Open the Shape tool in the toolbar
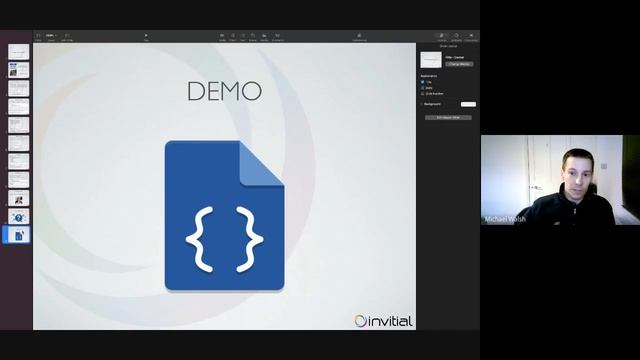640x360 pixels. pos(253,37)
